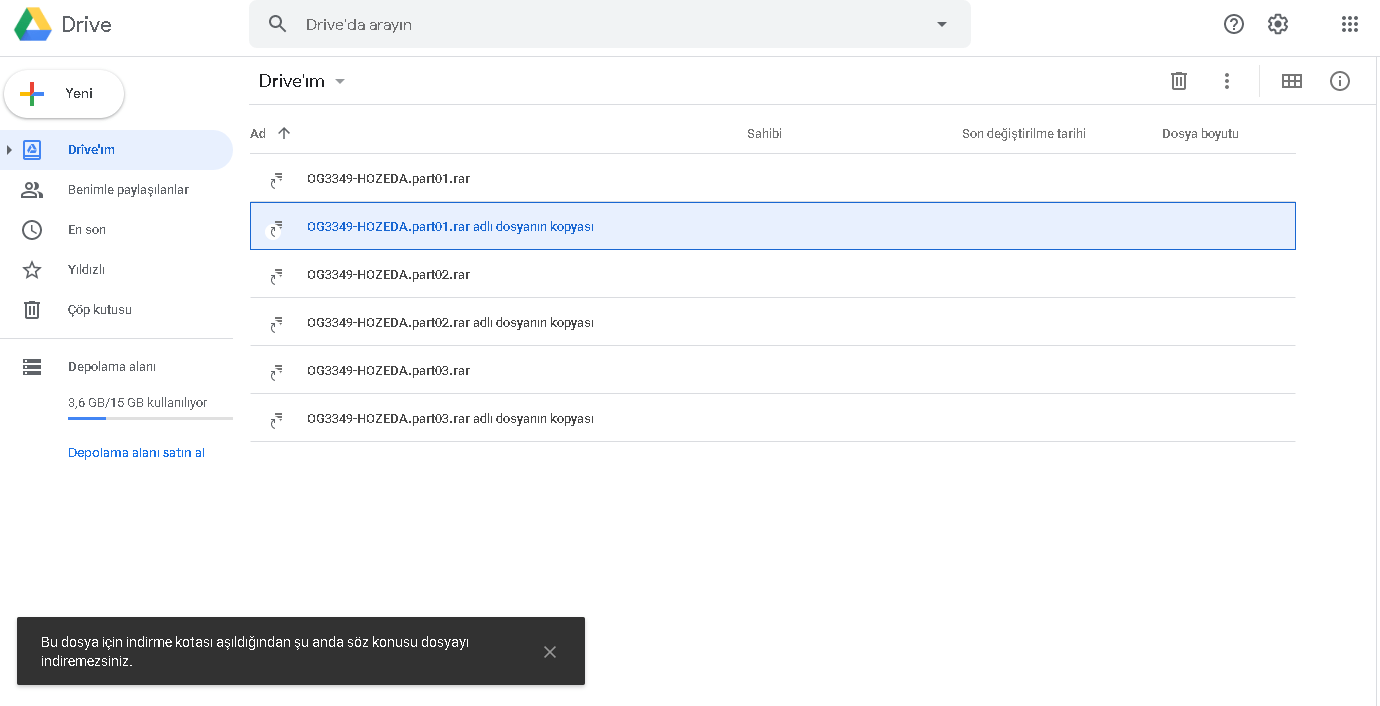Click file icon of OG3349-HOZEDA.part03.rar
Image resolution: width=1380 pixels, height=706 pixels.
[x=277, y=372]
